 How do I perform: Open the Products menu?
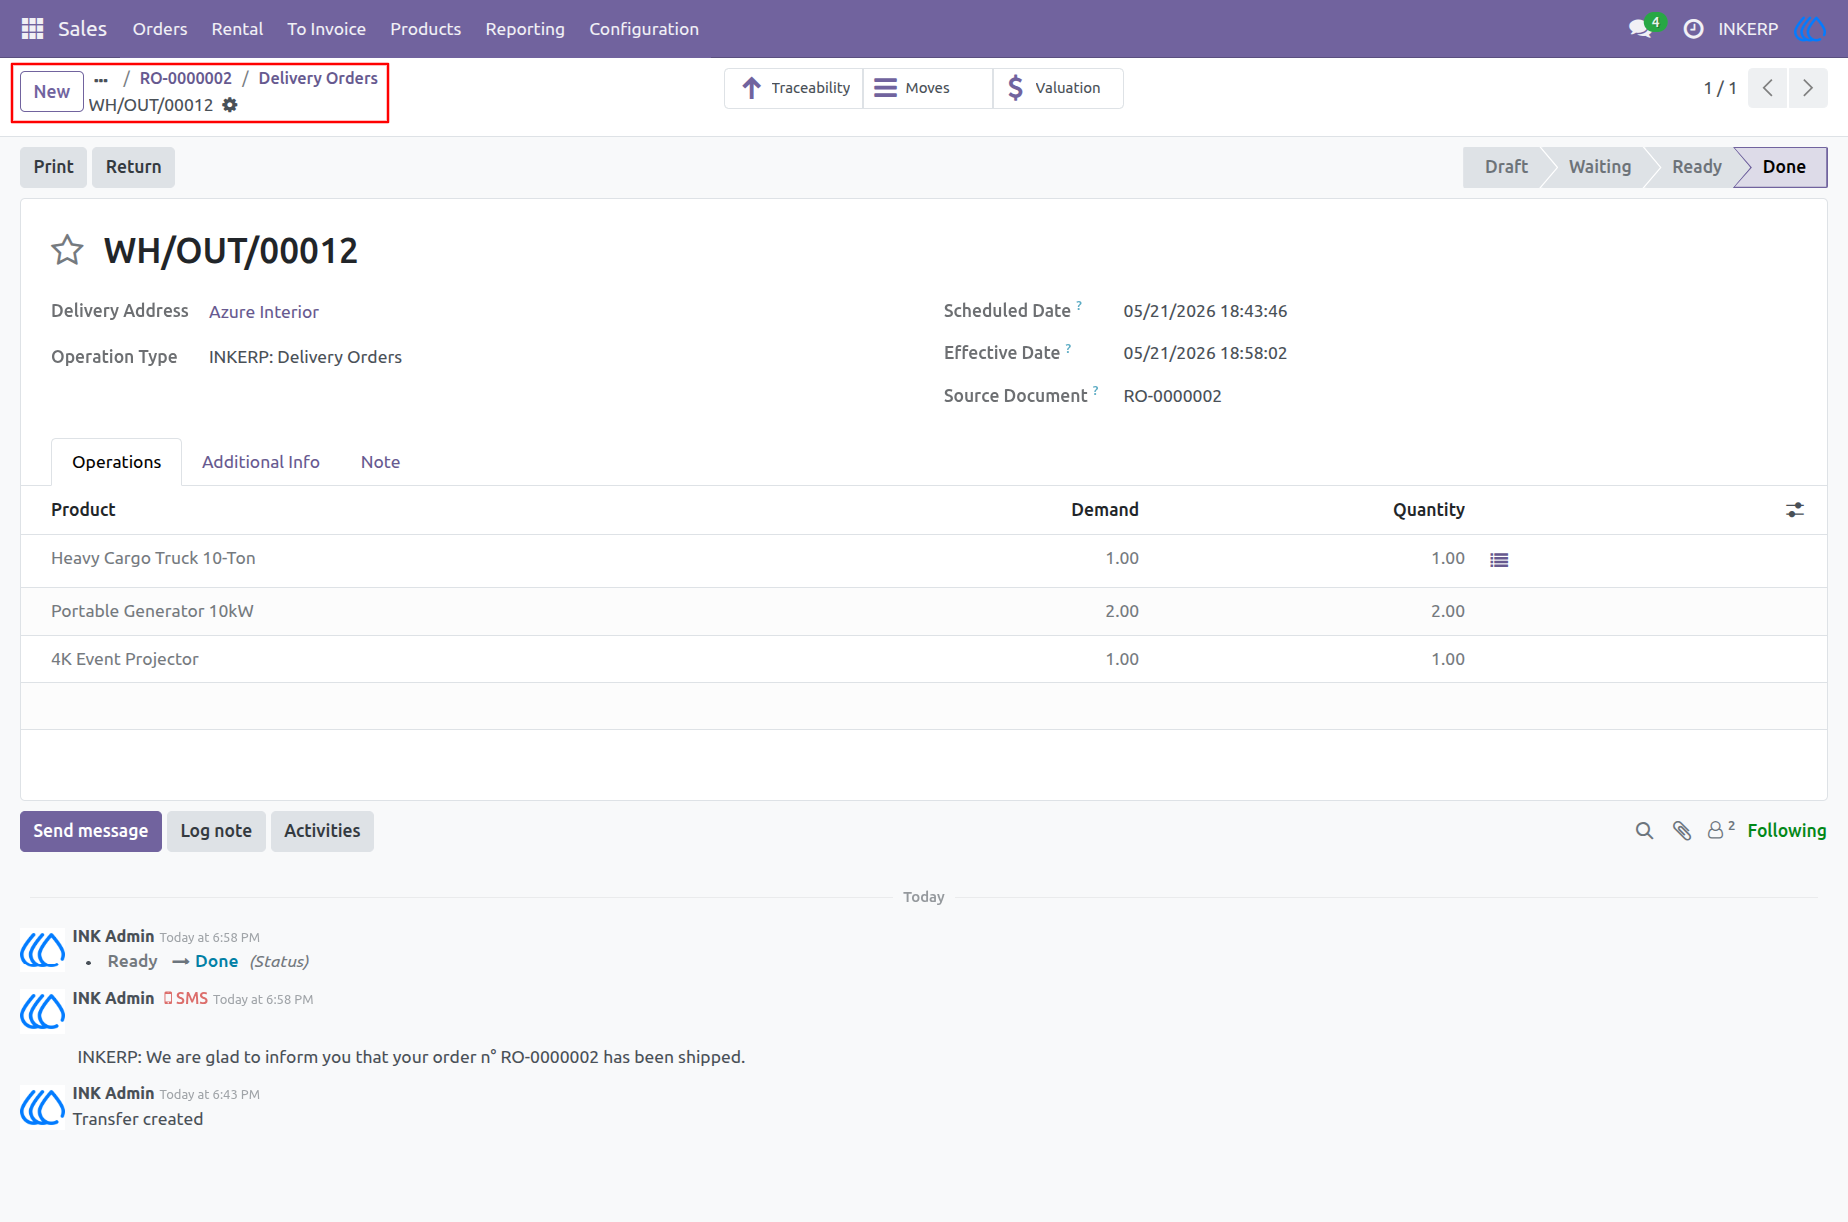pos(425,29)
